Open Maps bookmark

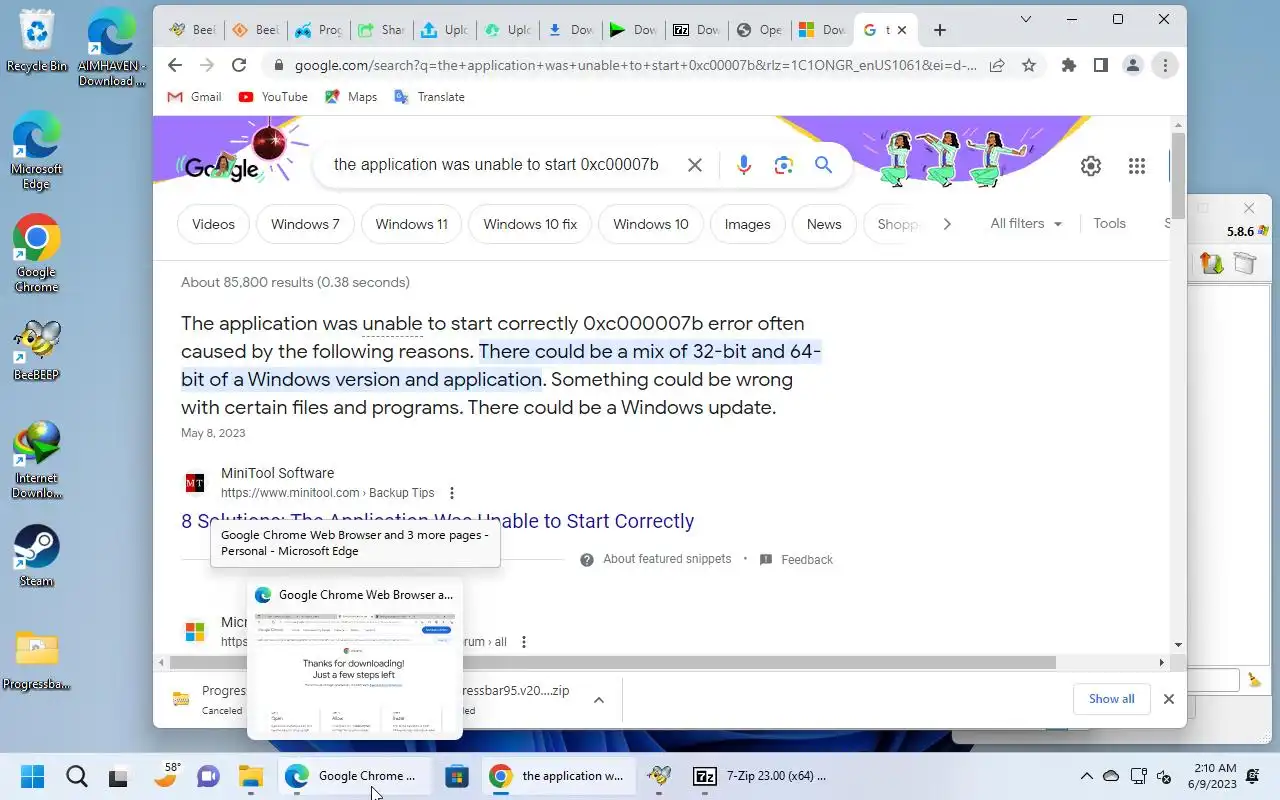click(x=351, y=97)
